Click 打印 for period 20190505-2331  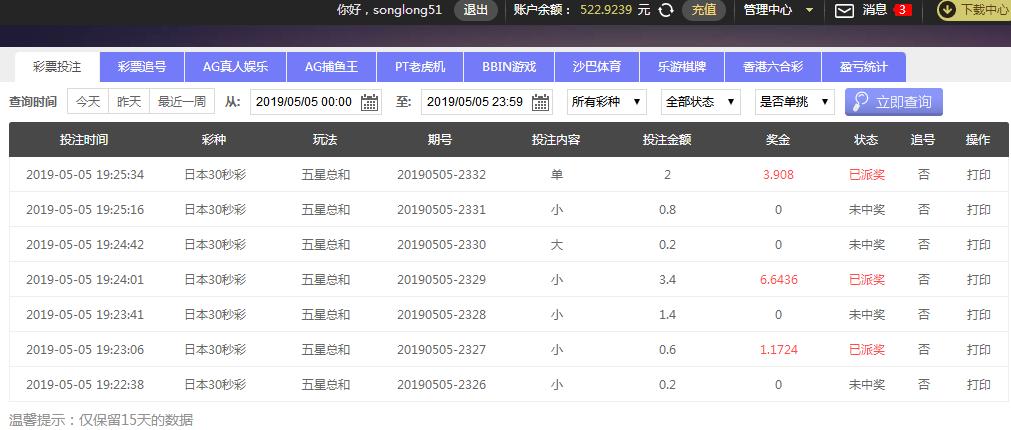click(978, 210)
